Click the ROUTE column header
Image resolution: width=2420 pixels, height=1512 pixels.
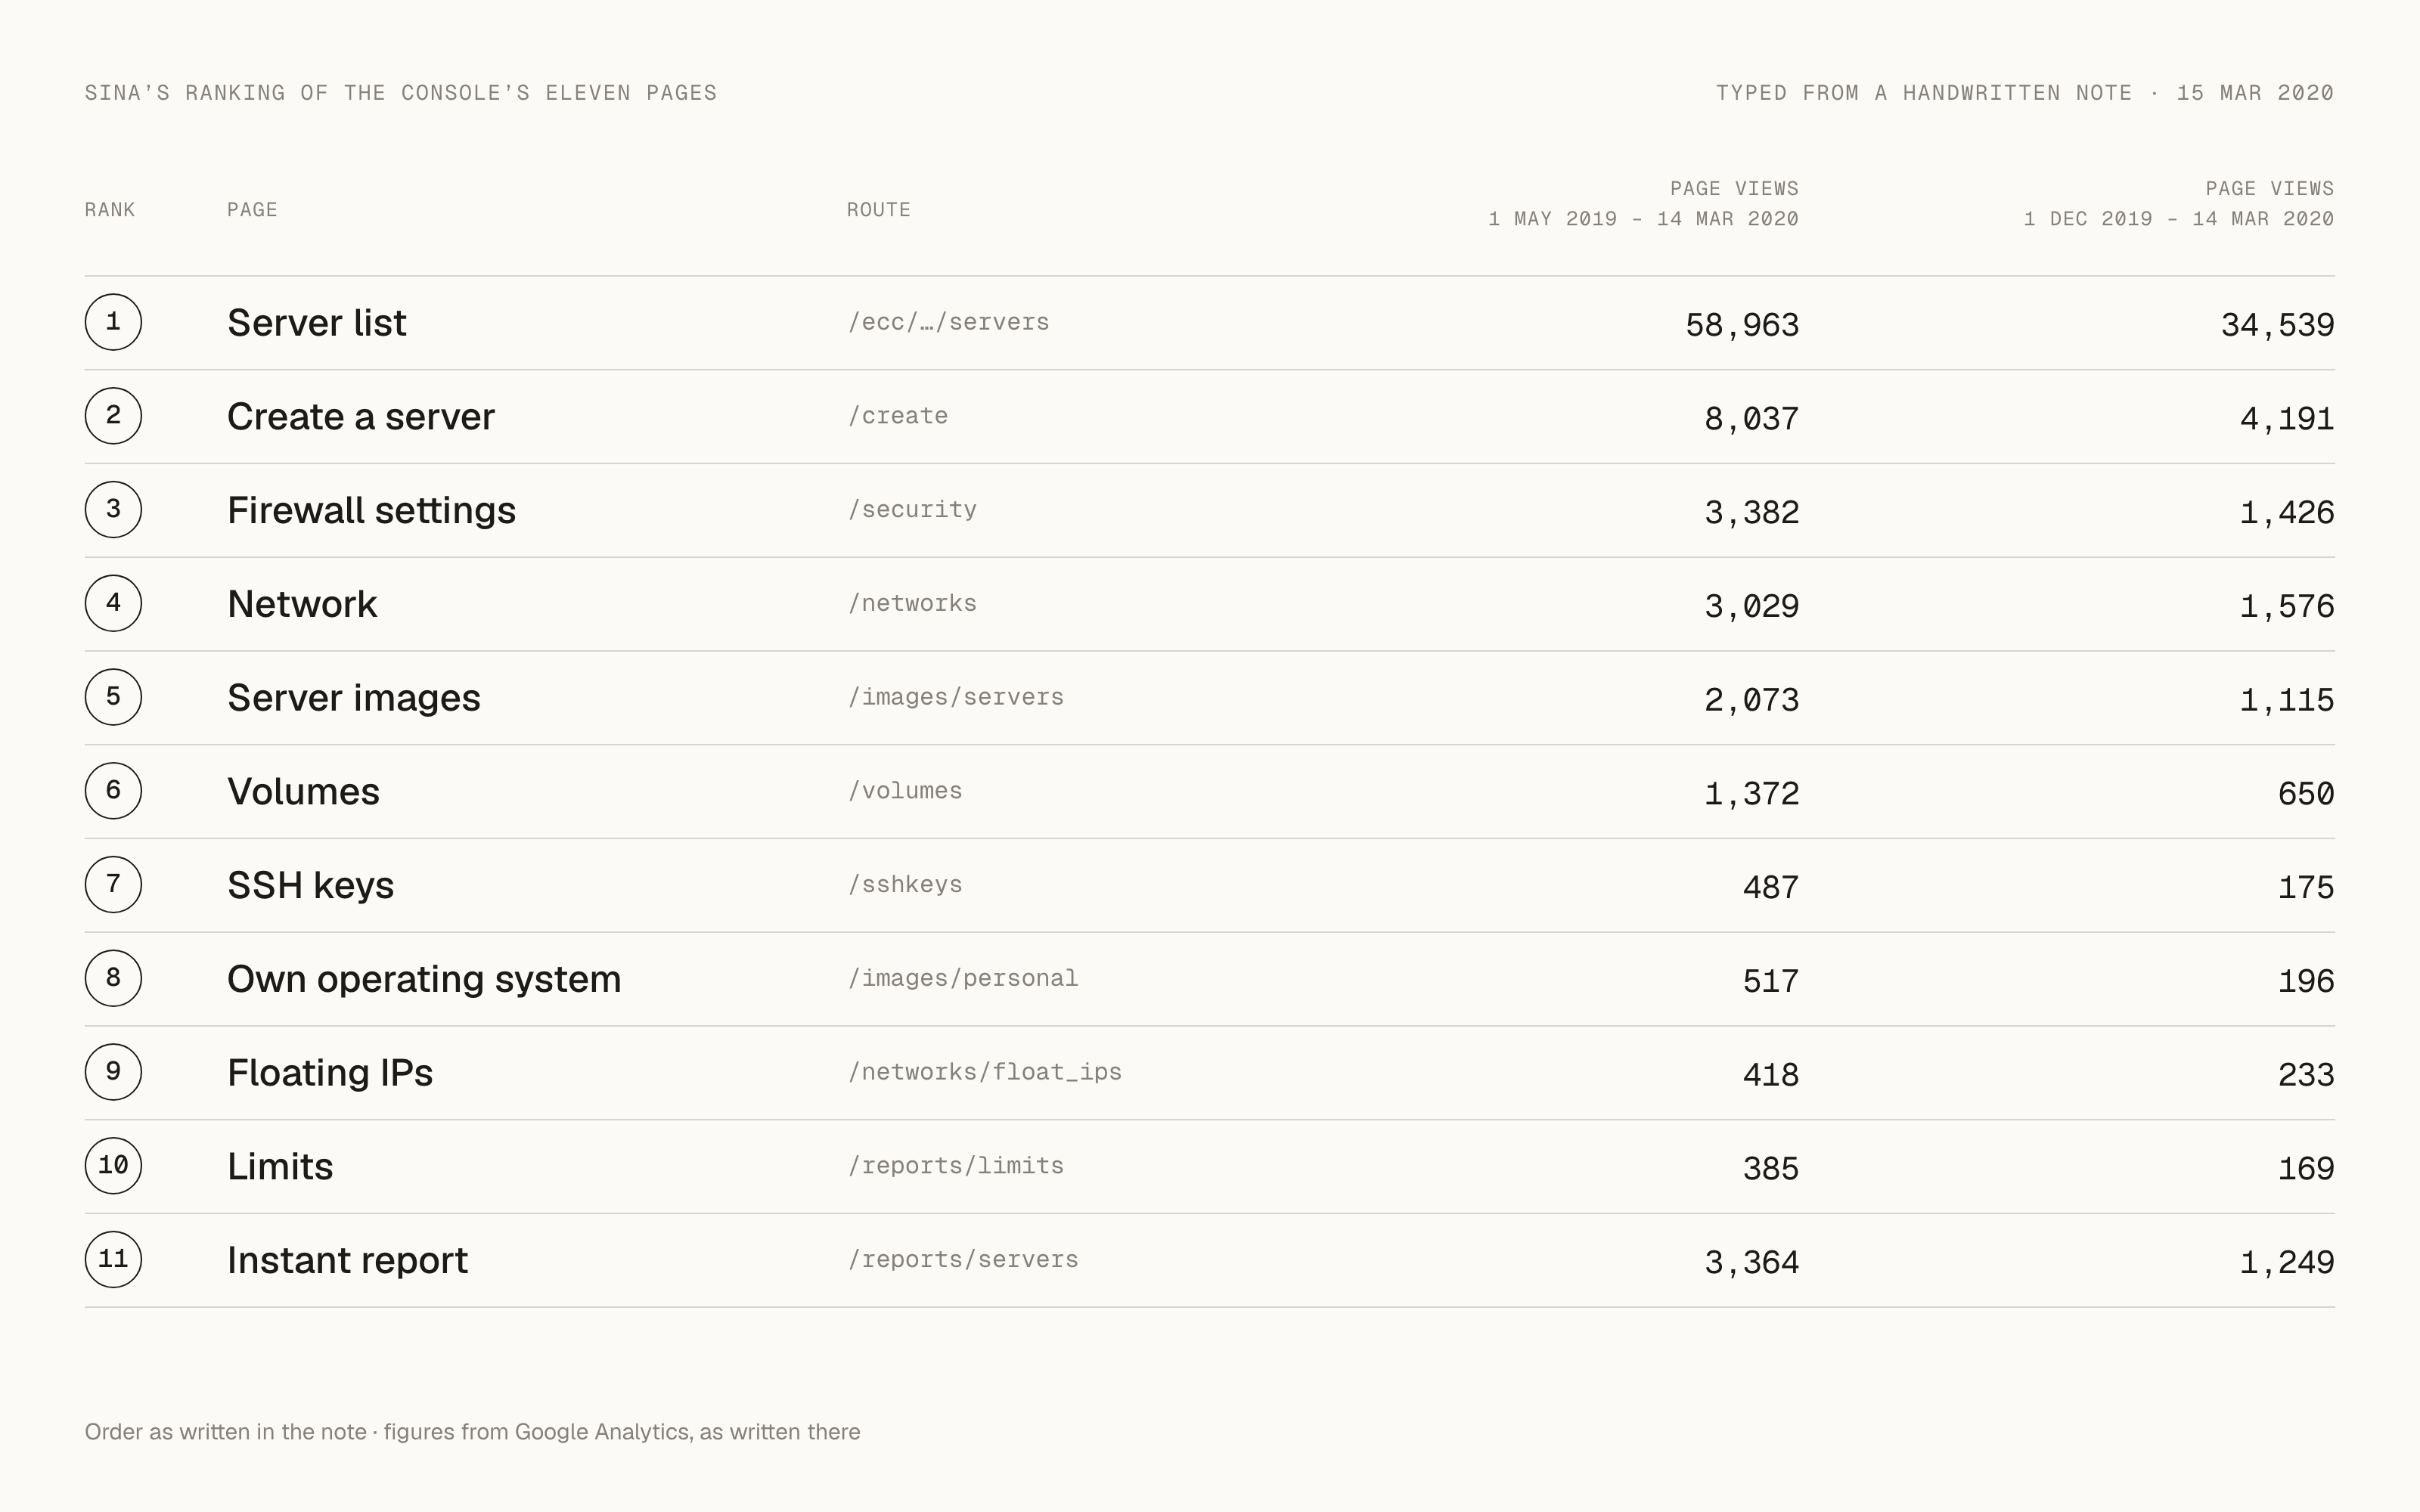pyautogui.click(x=879, y=210)
